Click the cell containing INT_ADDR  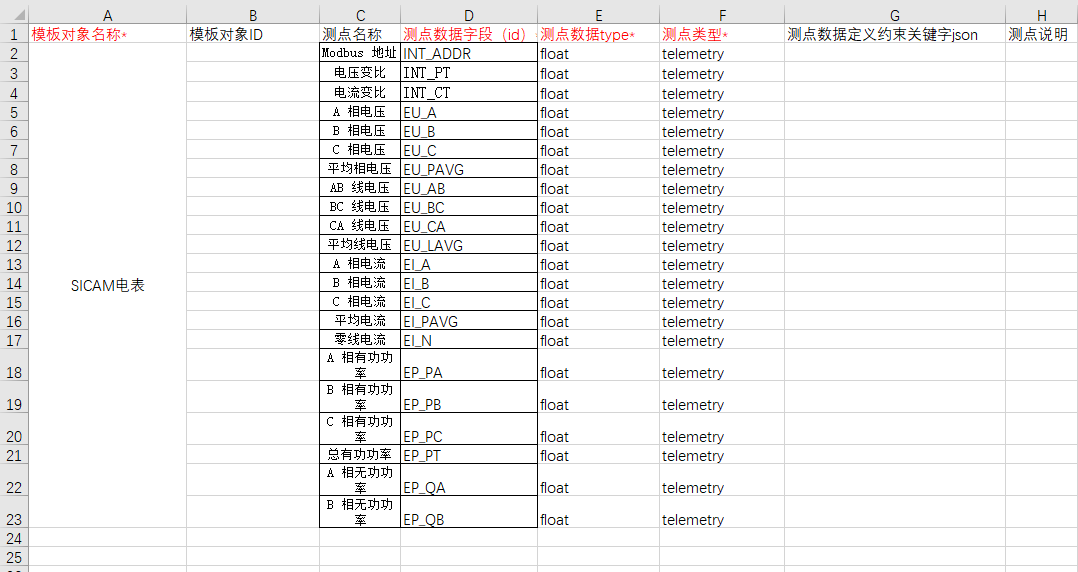[x=469, y=54]
